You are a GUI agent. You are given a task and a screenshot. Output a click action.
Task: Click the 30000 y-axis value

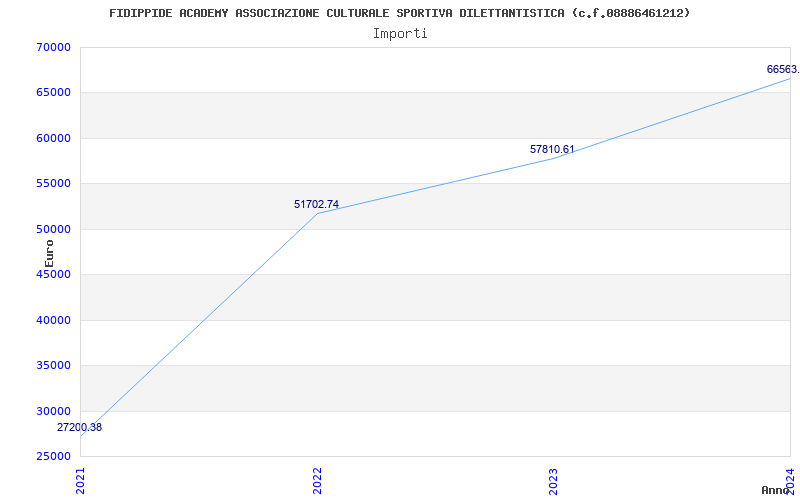[x=53, y=411]
